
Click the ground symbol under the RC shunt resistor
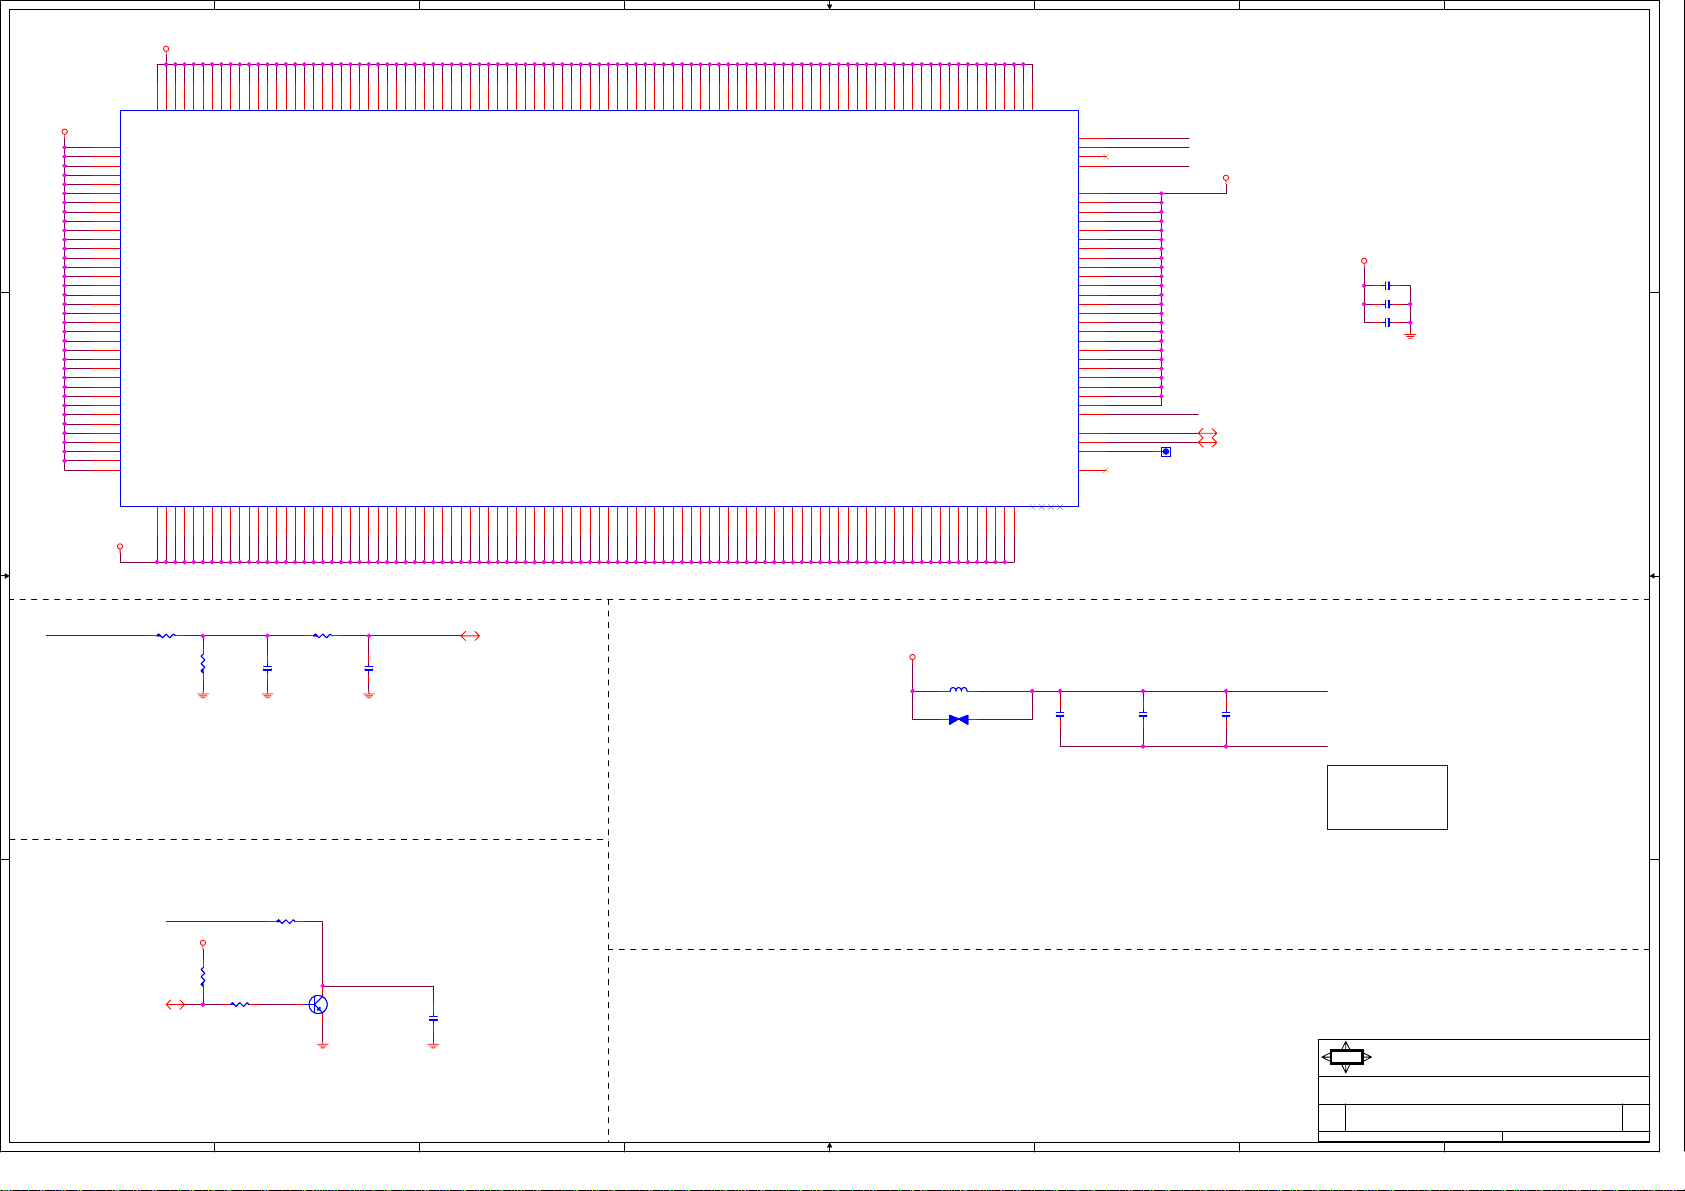pos(203,695)
